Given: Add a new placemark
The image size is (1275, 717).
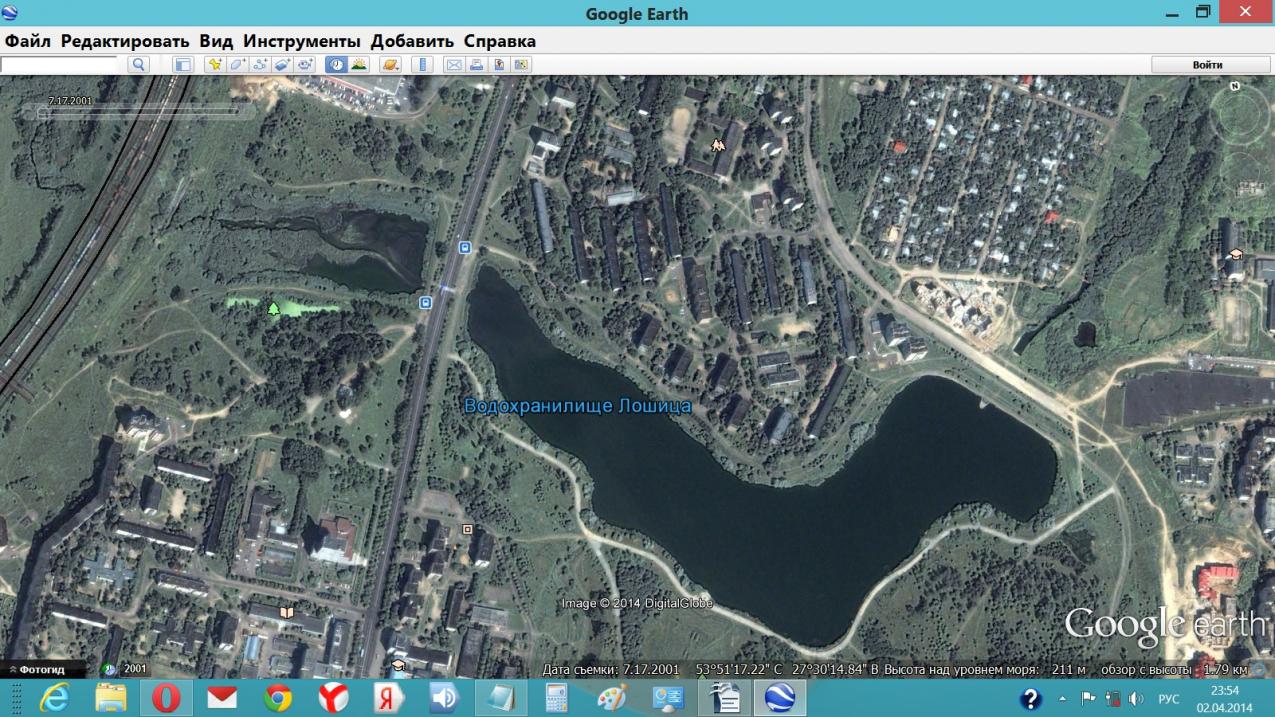Looking at the screenshot, I should click(214, 65).
